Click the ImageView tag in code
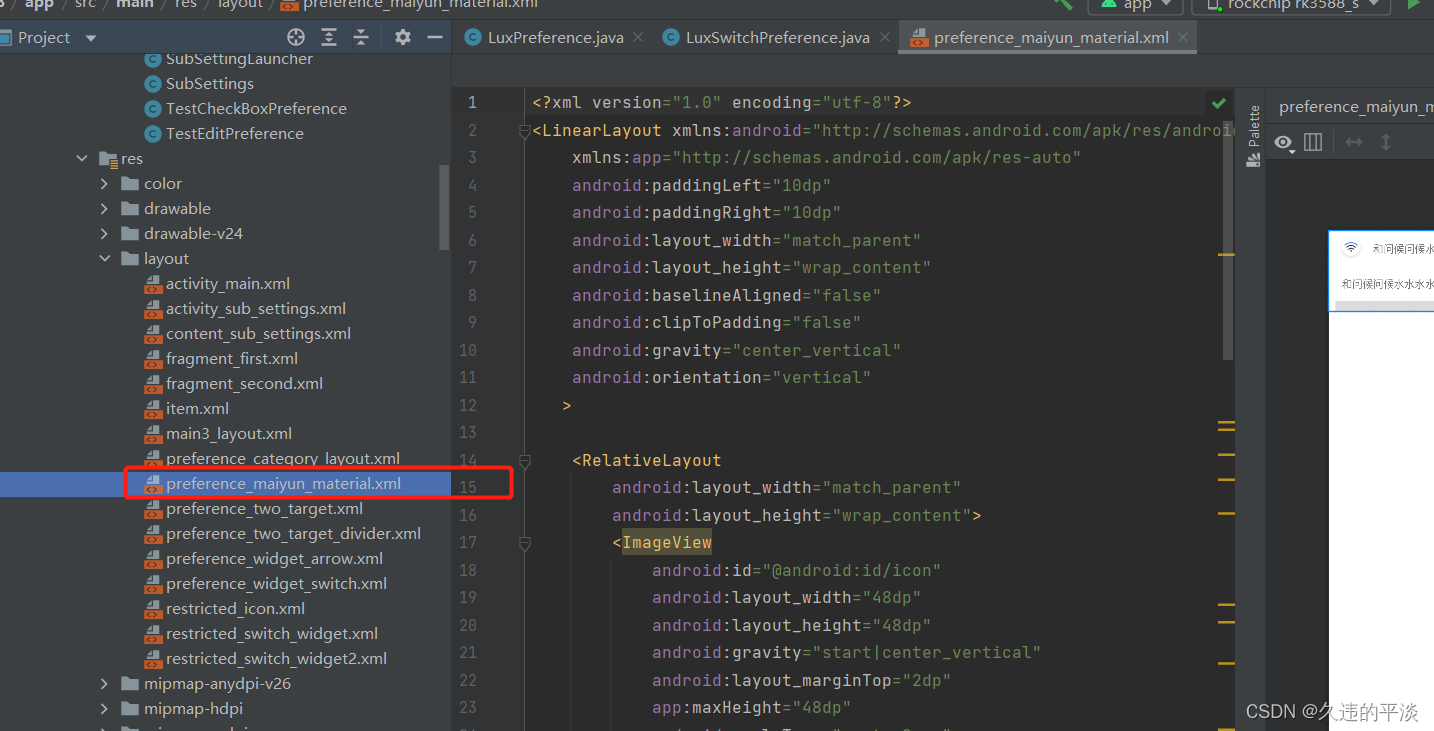 click(x=667, y=543)
